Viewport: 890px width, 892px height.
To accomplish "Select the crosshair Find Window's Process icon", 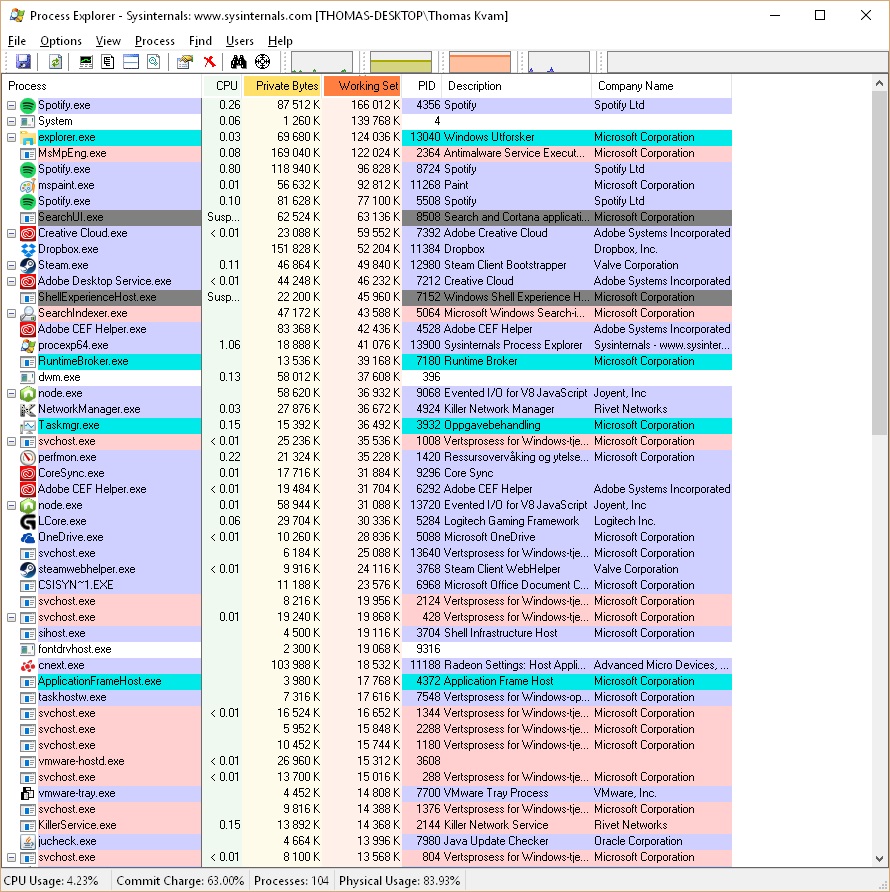I will [262, 61].
